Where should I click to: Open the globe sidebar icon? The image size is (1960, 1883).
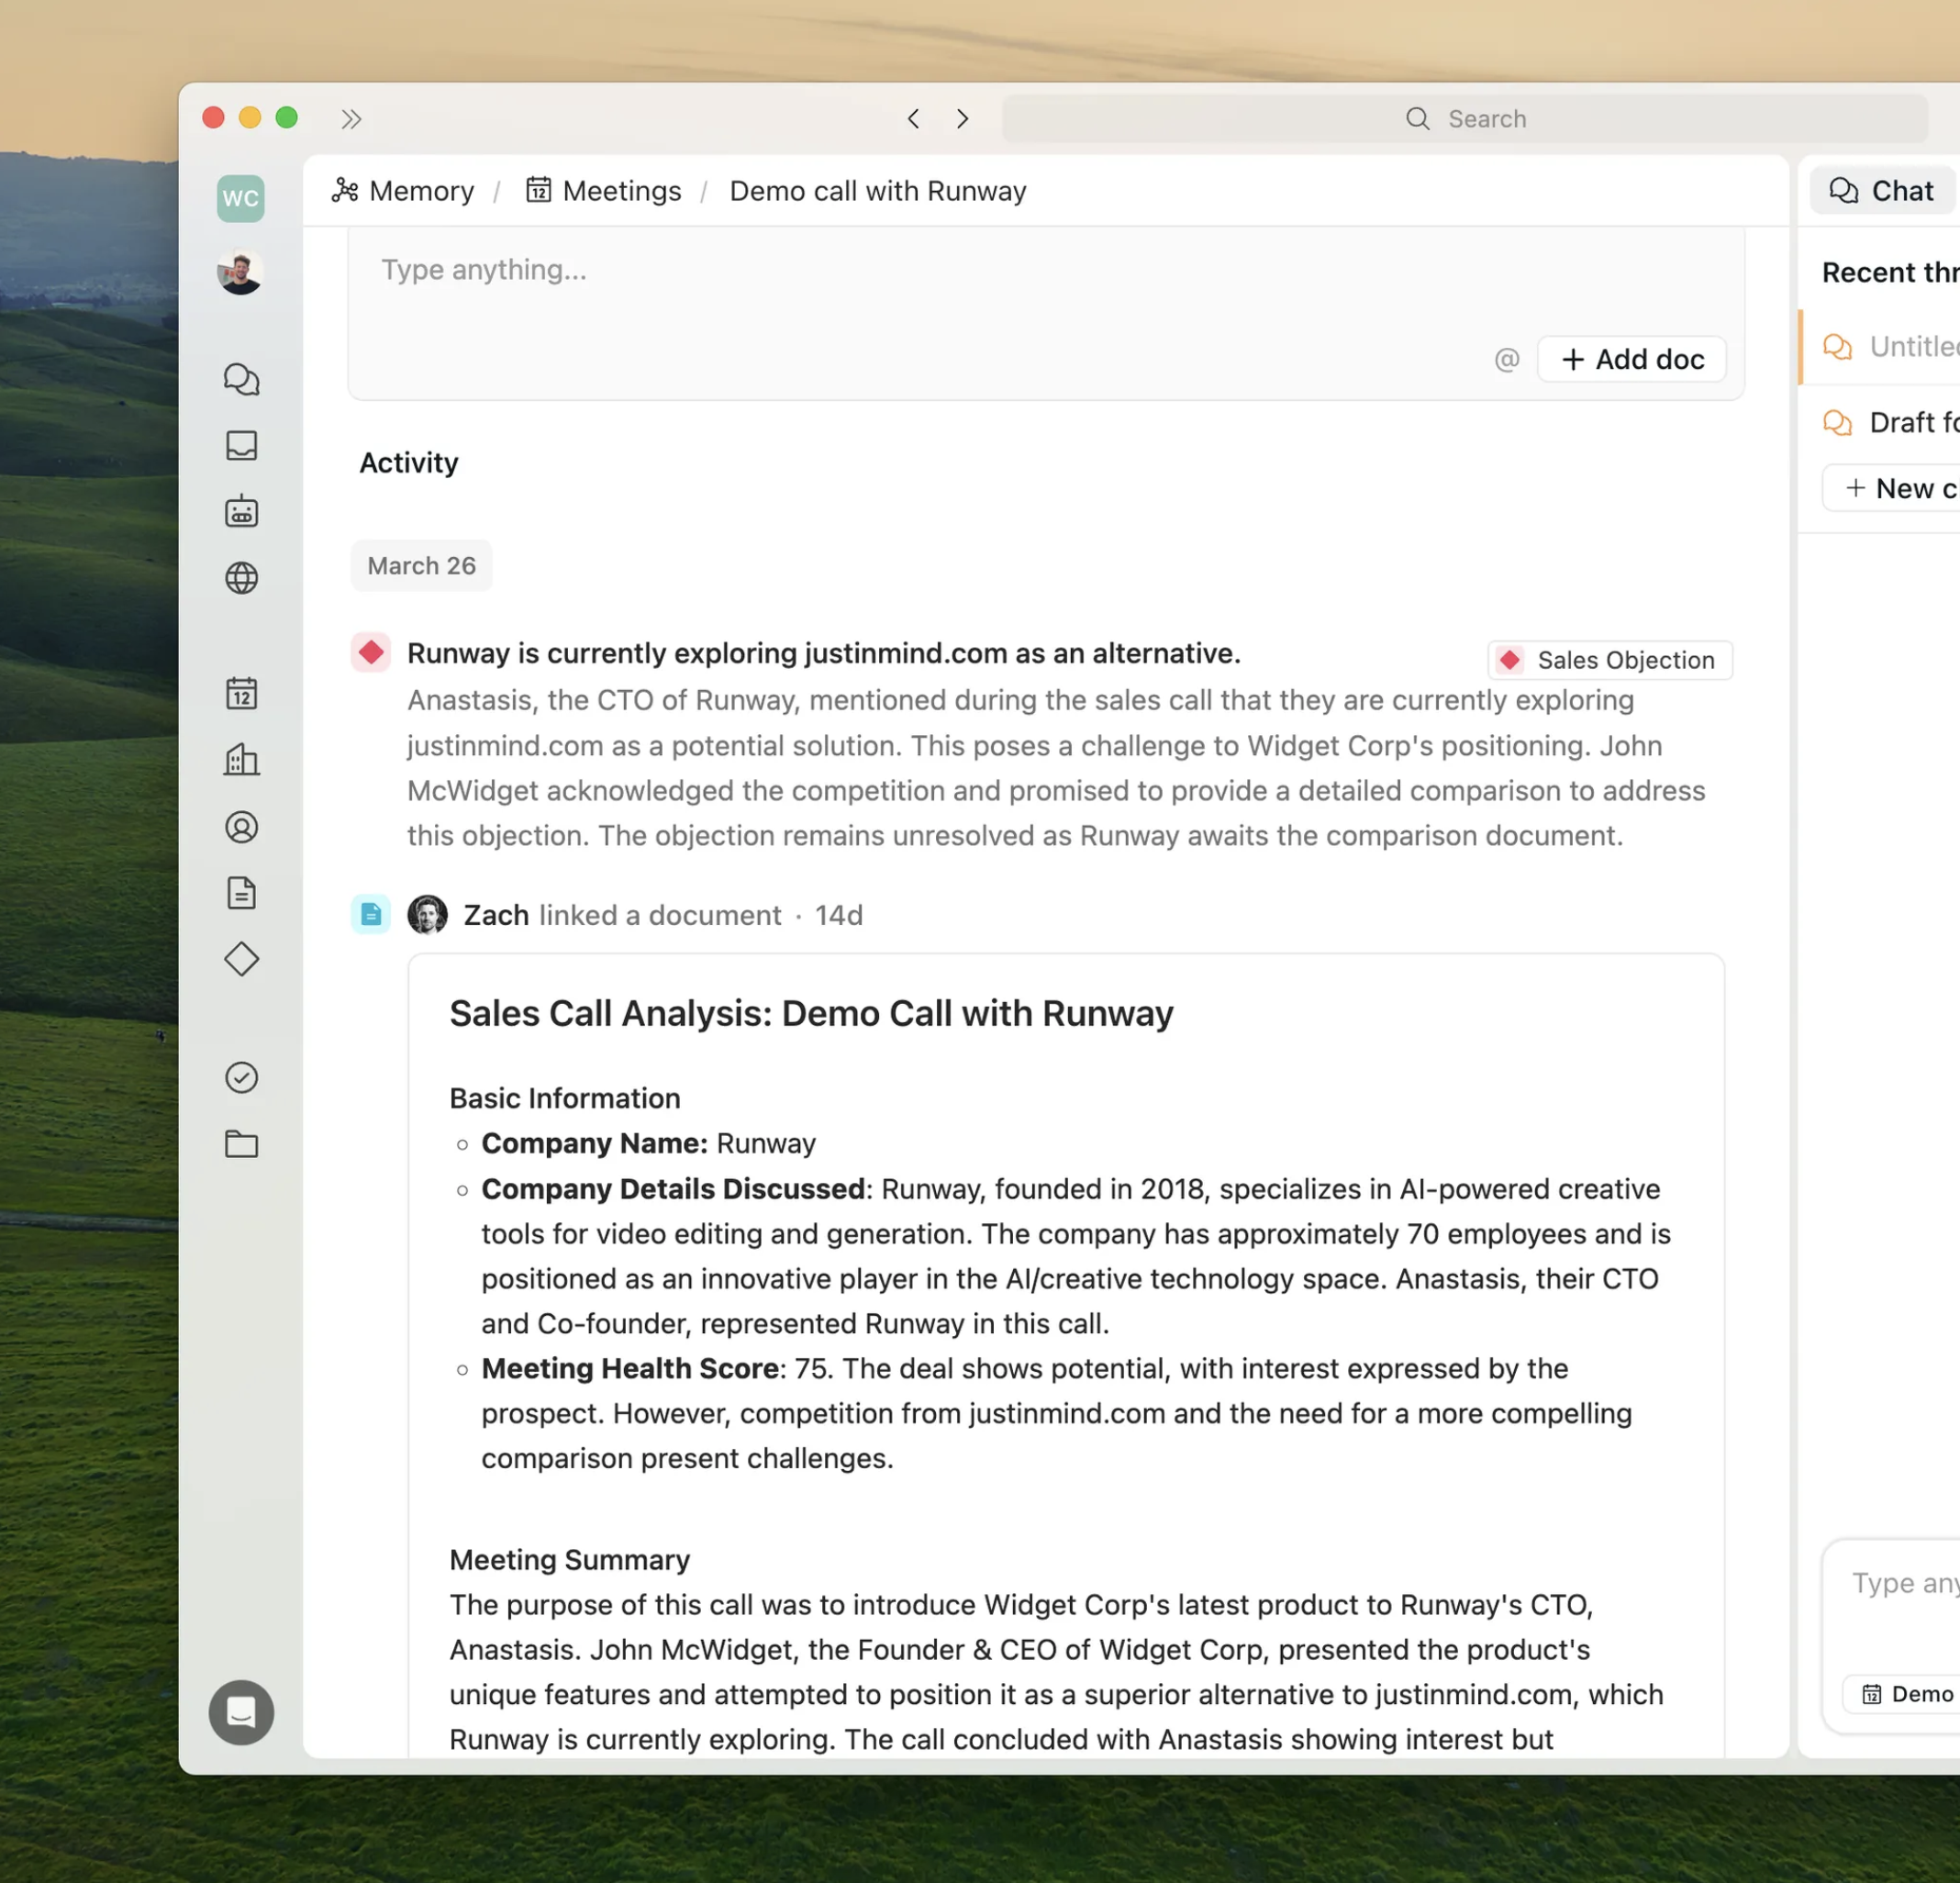point(241,578)
